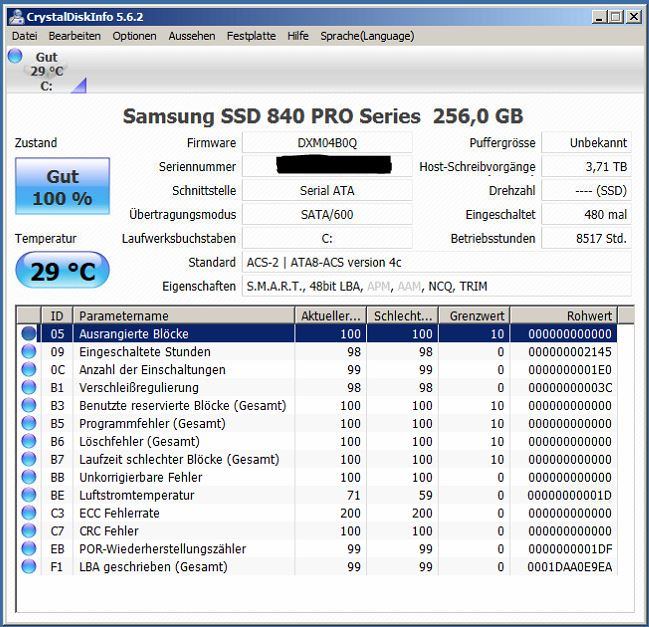
Task: Click the 29 °C temperature indicator
Action: point(62,270)
